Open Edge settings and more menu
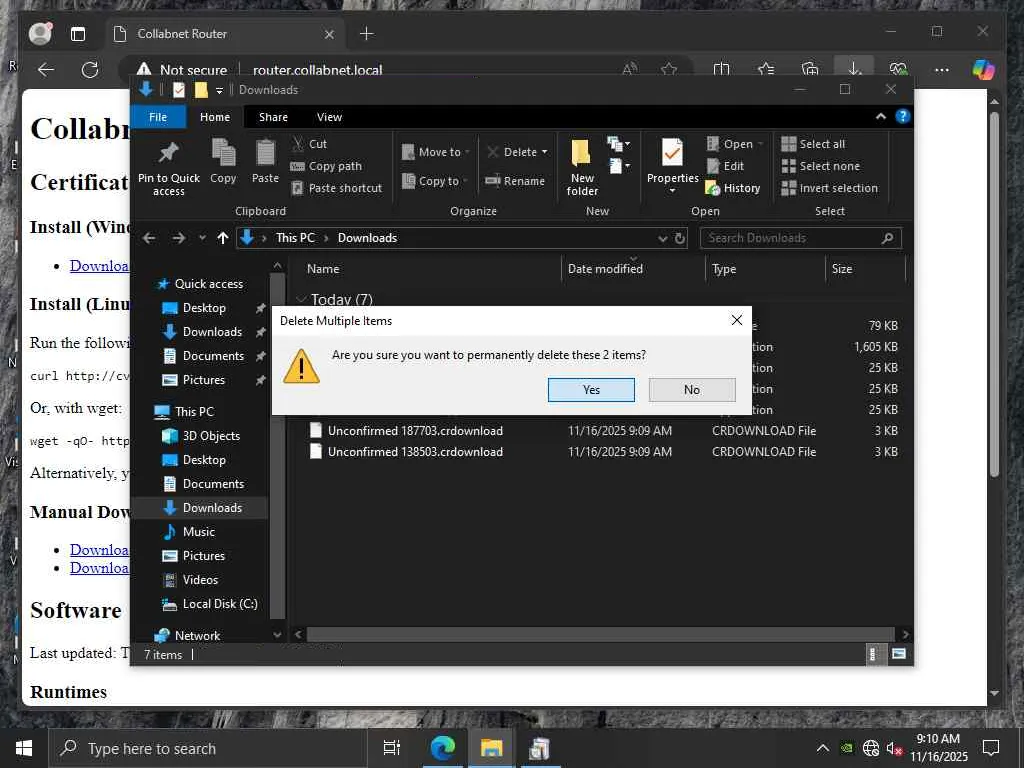 tap(941, 69)
